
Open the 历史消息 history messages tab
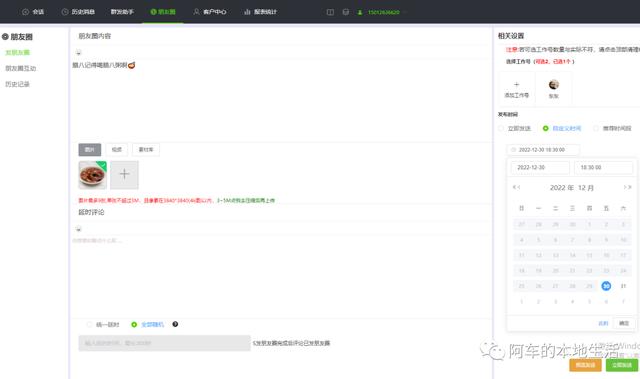[78, 12]
